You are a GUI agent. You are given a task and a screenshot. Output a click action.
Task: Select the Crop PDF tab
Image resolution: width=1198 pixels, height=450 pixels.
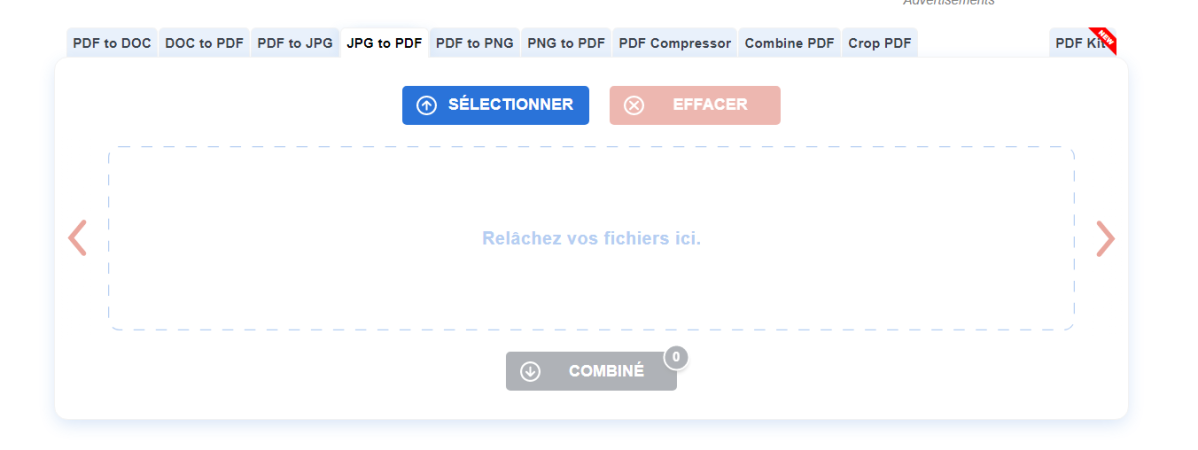[879, 43]
